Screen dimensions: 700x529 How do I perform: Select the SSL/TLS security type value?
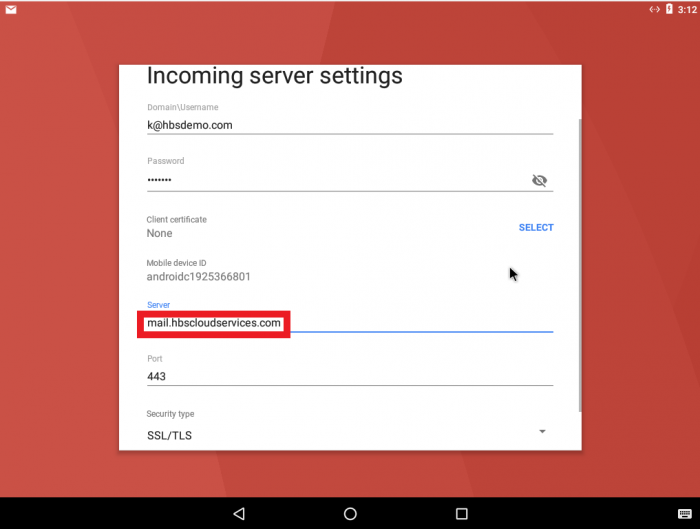click(x=169, y=436)
